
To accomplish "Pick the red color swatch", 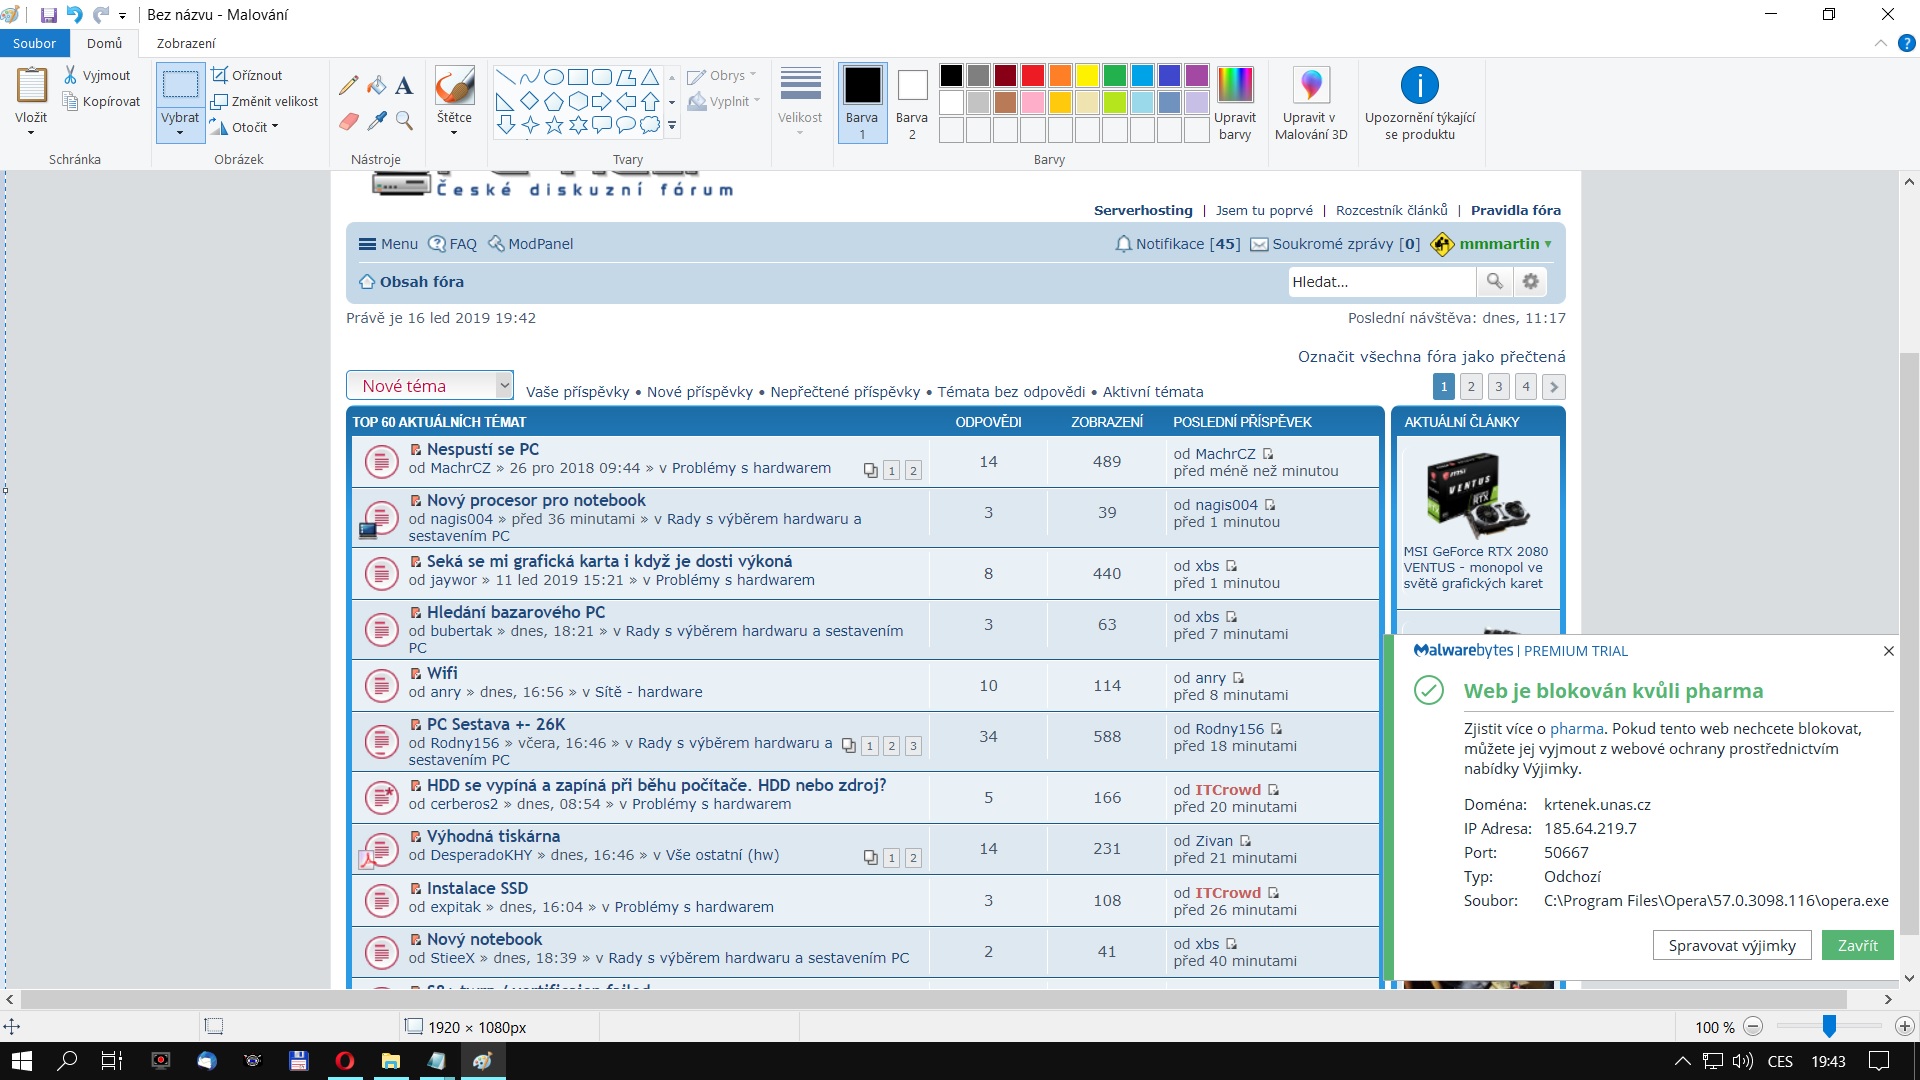I will [1033, 75].
